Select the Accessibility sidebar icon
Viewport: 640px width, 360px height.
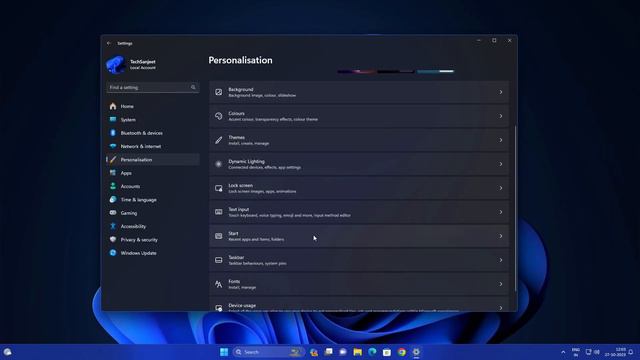coord(113,226)
